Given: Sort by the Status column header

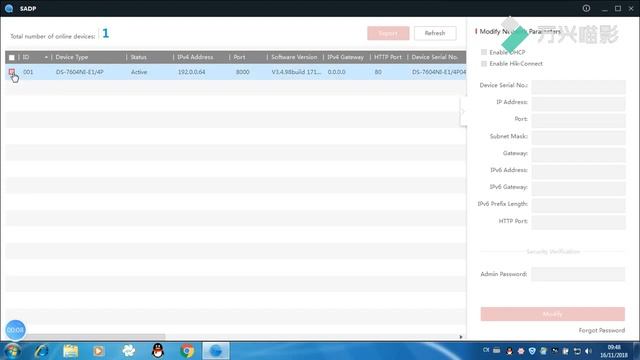Looking at the screenshot, I should pyautogui.click(x=139, y=57).
